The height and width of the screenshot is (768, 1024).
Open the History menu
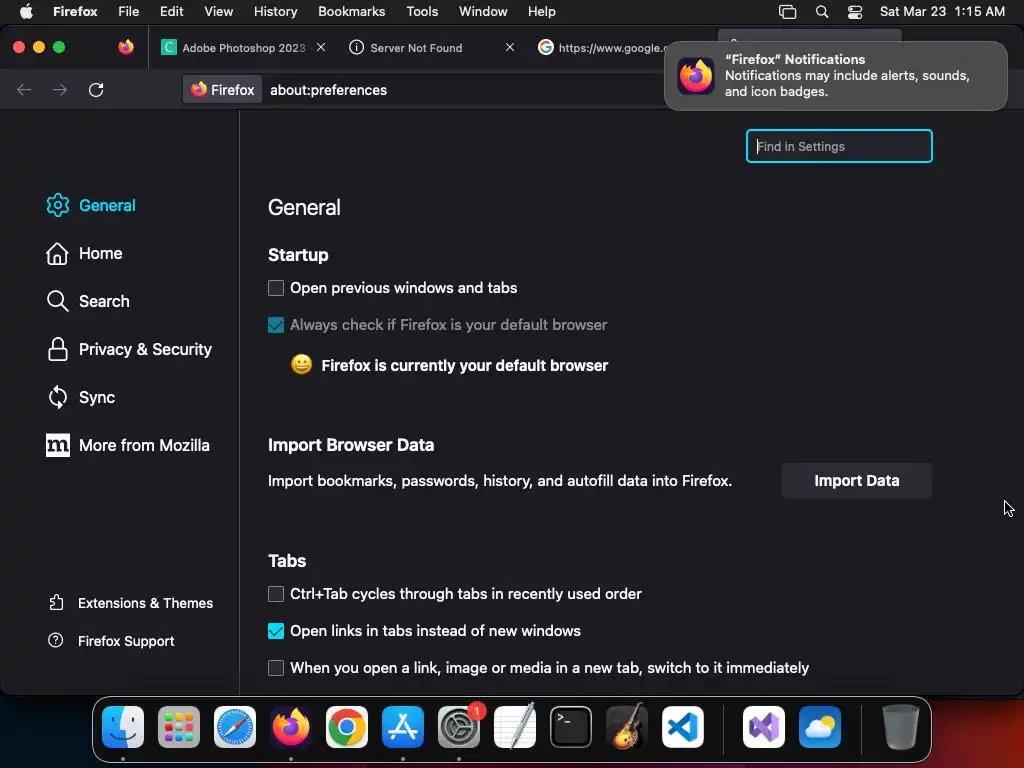tap(275, 12)
